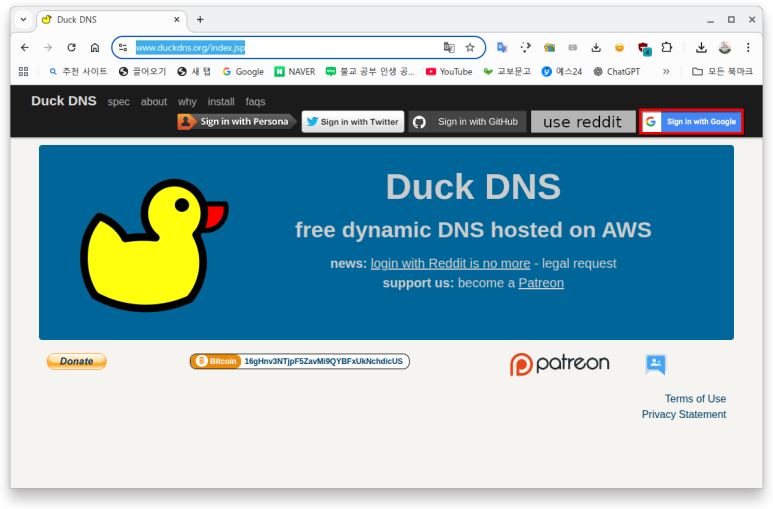
Task: Open the install page in navbar
Action: pyautogui.click(x=221, y=102)
